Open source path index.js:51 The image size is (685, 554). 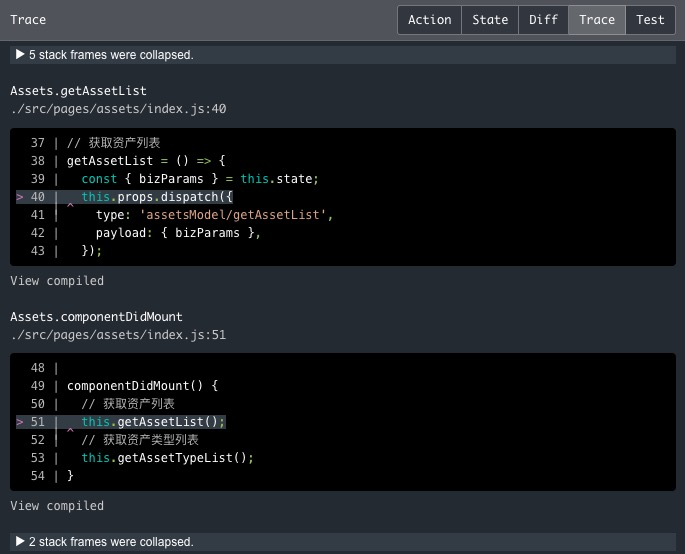click(119, 335)
